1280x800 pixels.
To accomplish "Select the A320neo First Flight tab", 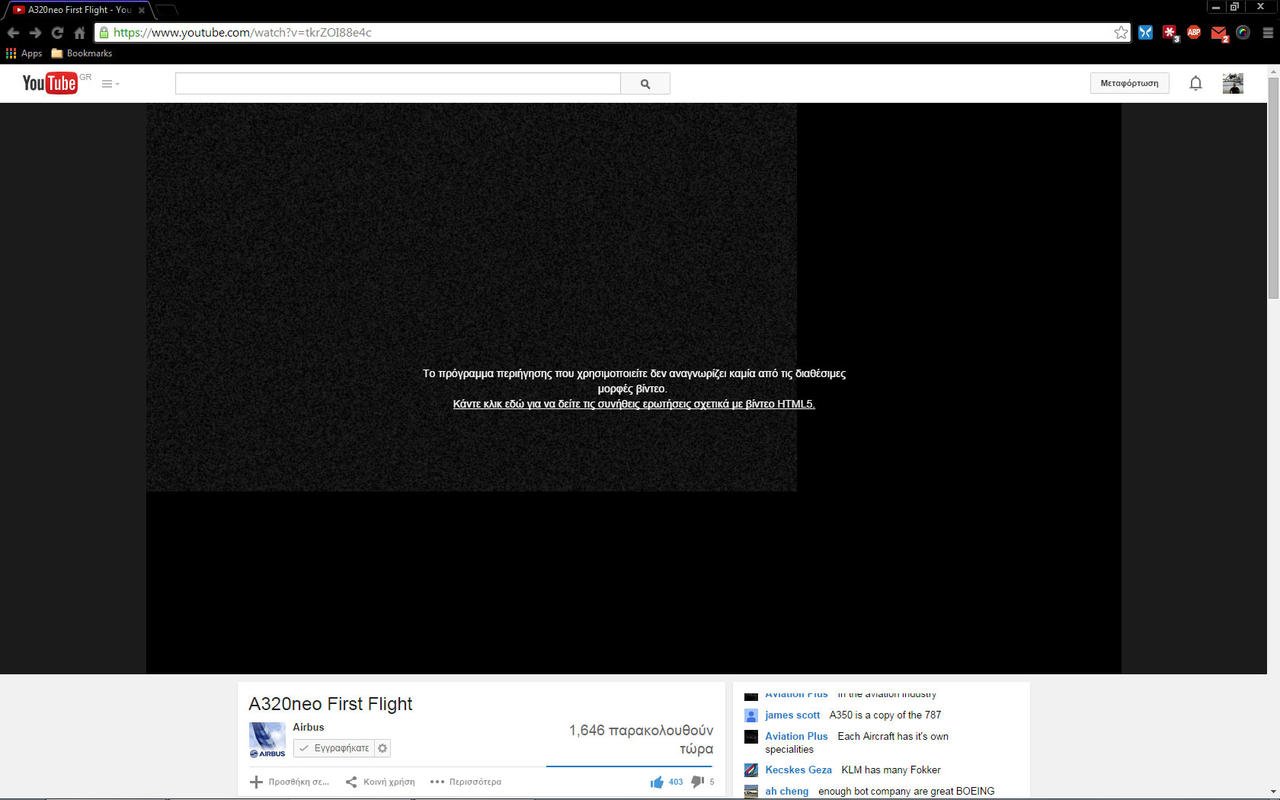I will point(77,9).
